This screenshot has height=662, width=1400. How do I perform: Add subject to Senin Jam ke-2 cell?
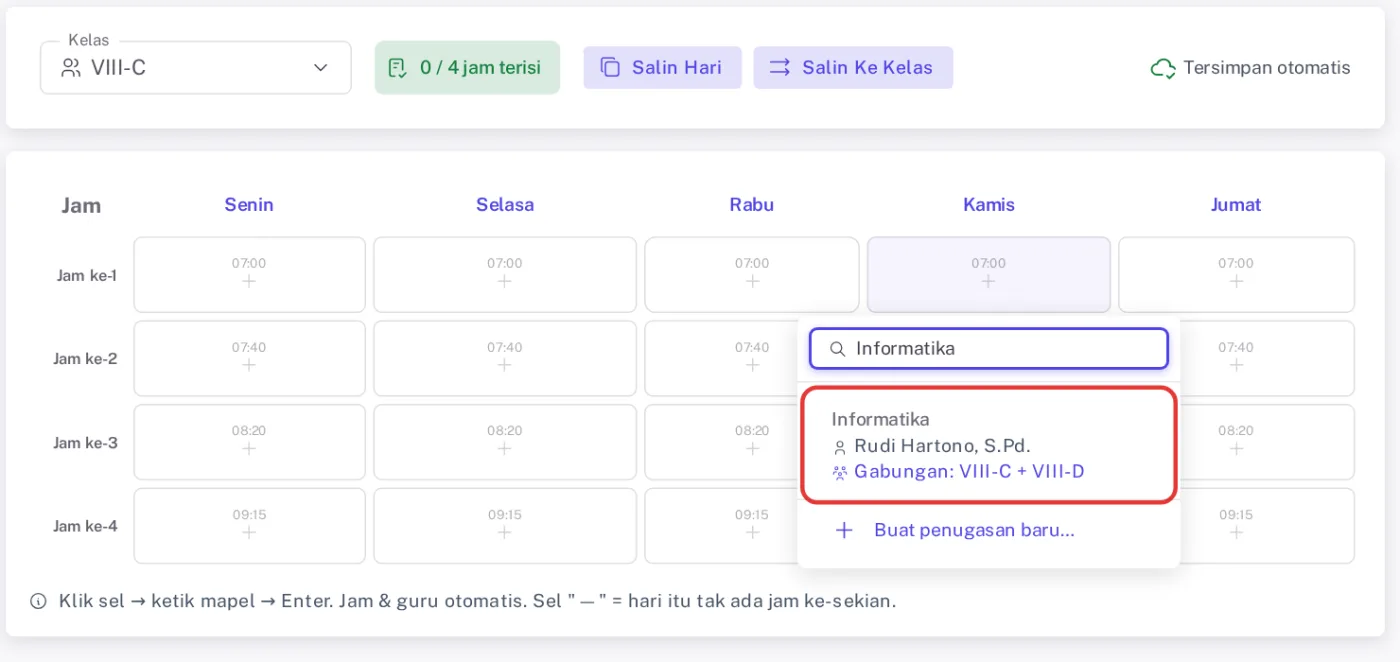click(249, 359)
